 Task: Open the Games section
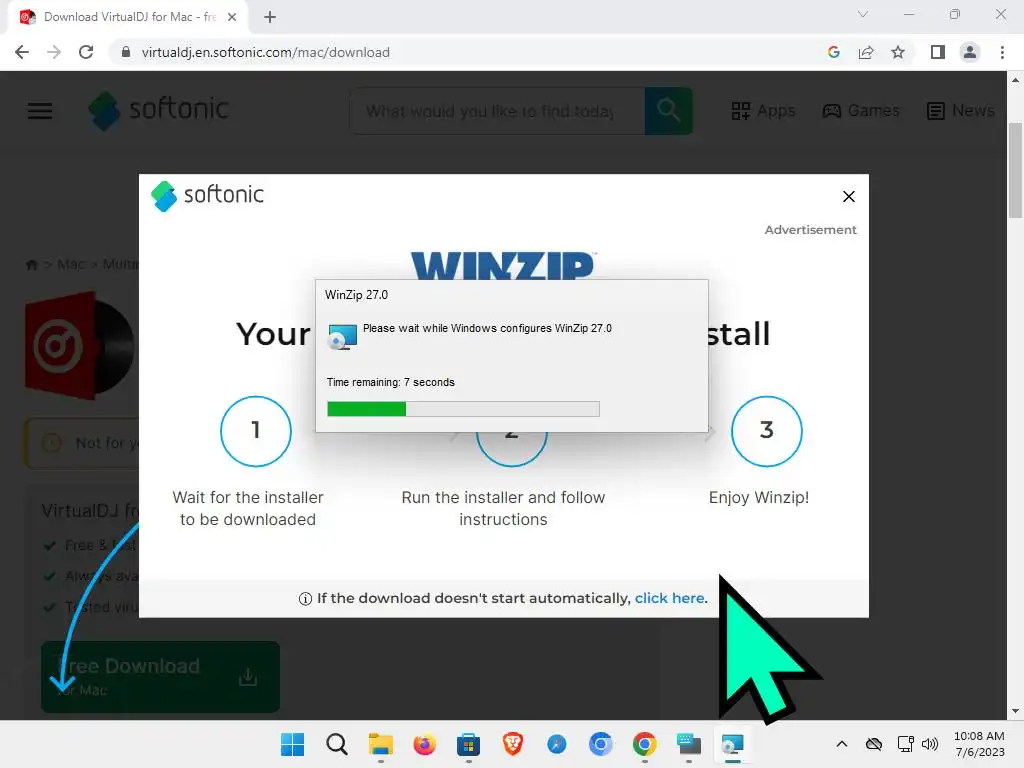[x=861, y=110]
